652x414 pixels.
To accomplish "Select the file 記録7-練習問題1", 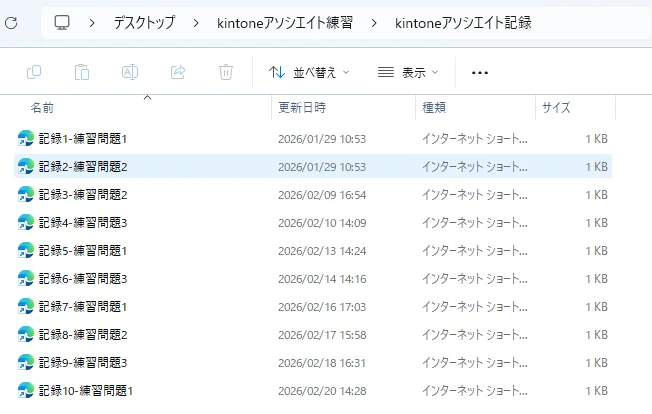I will (83, 307).
